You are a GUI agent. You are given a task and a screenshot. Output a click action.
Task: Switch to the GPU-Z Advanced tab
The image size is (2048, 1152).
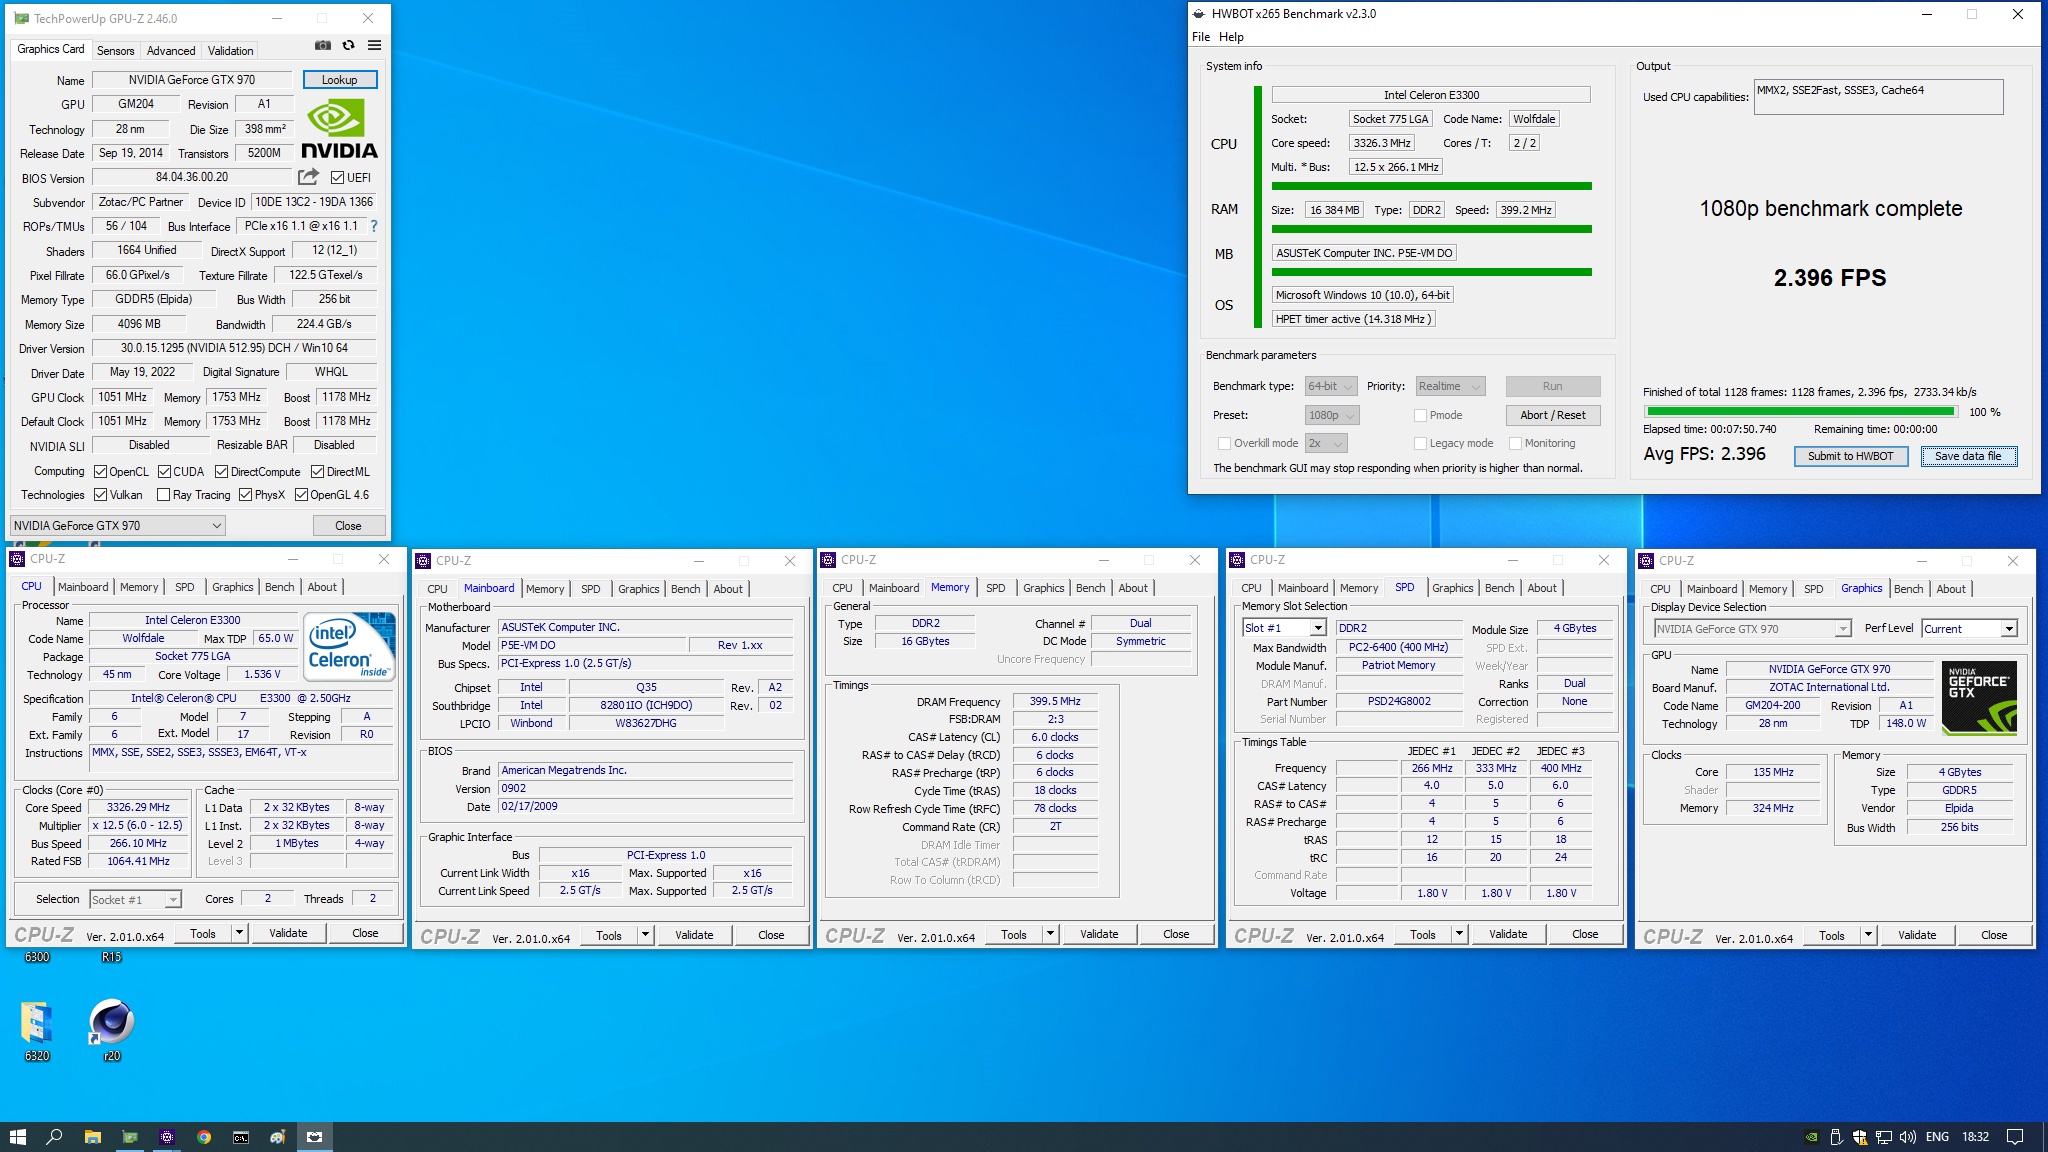point(171,50)
